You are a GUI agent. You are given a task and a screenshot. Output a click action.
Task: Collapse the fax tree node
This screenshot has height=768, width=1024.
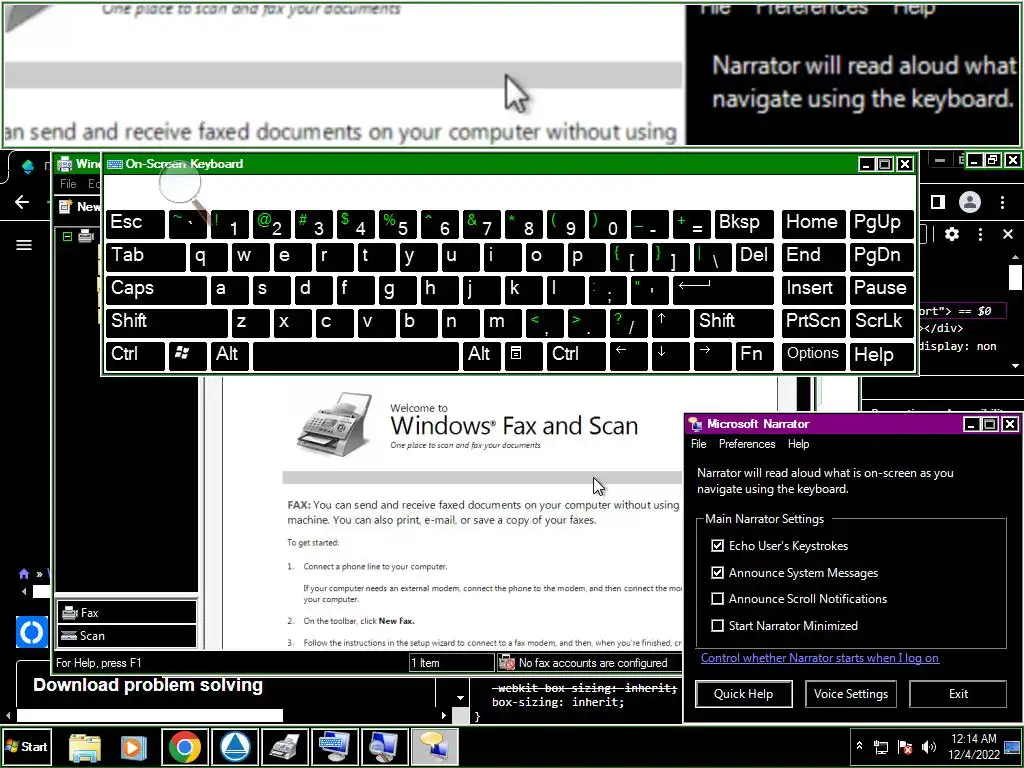(x=67, y=236)
